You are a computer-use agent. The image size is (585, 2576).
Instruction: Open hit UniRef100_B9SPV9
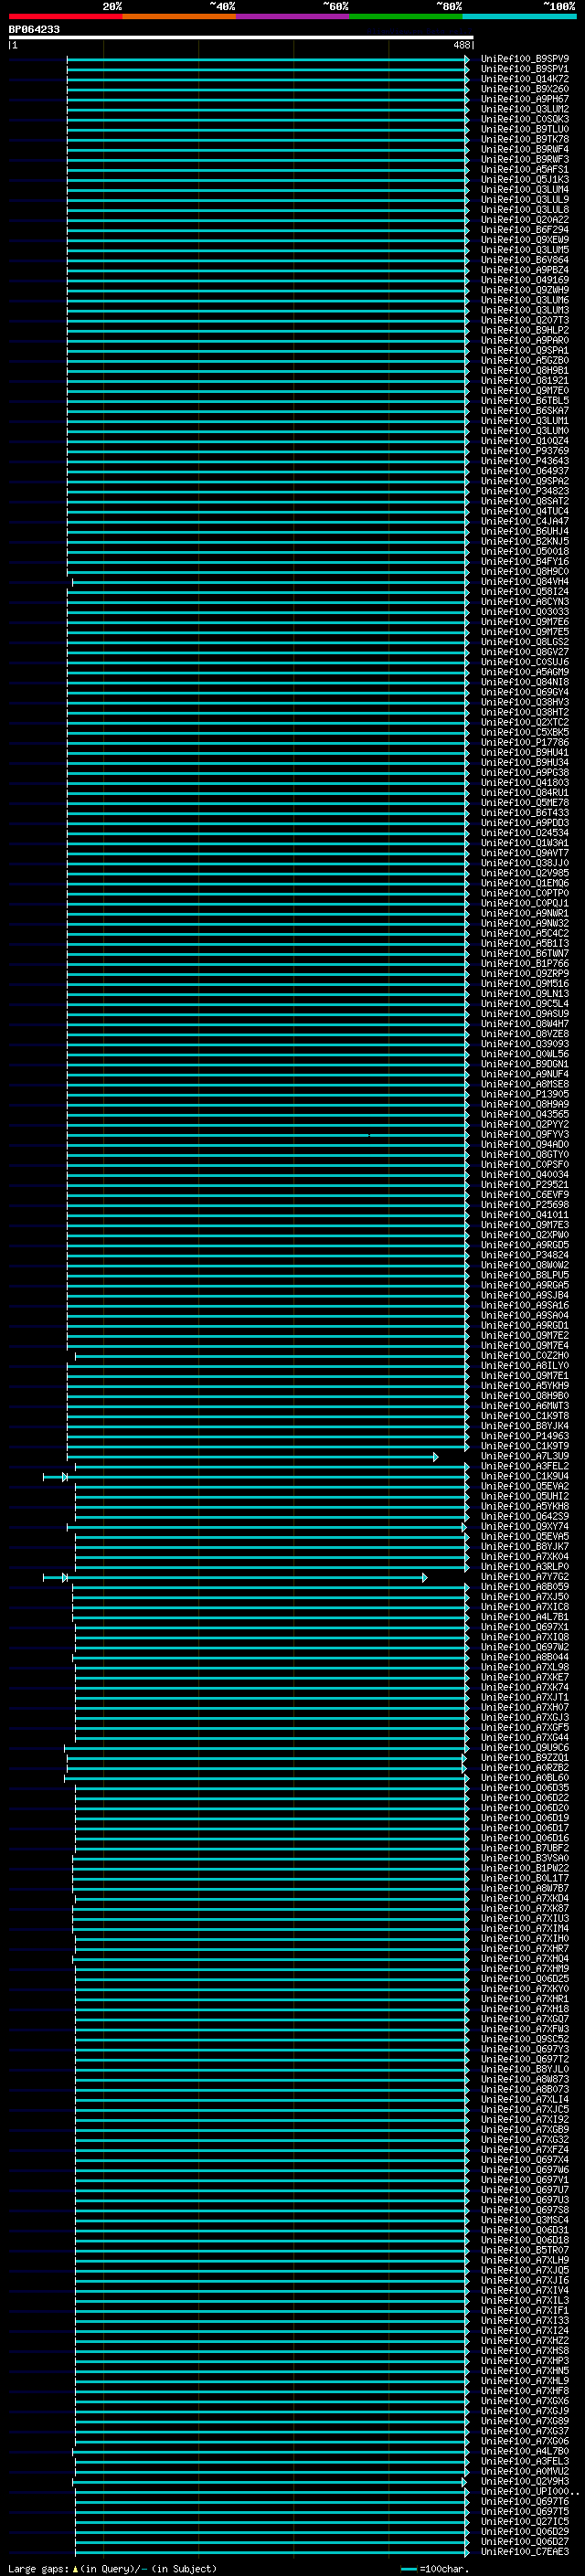[525, 59]
